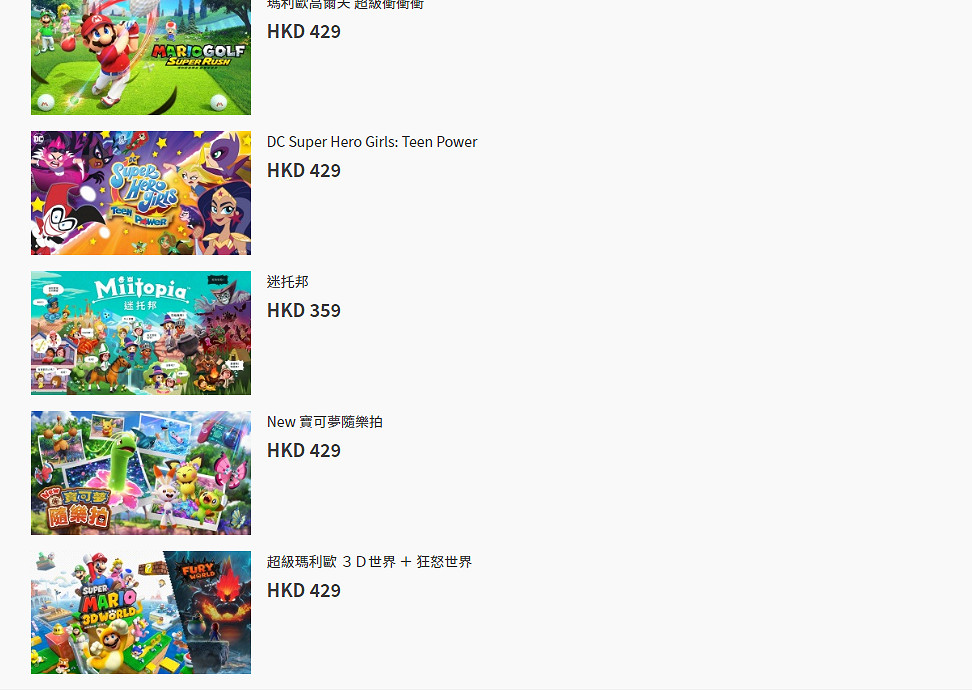Screen dimensions: 972x690
Task: Click the New 寶可夢隨樂拍 title
Action: pyautogui.click(x=325, y=422)
